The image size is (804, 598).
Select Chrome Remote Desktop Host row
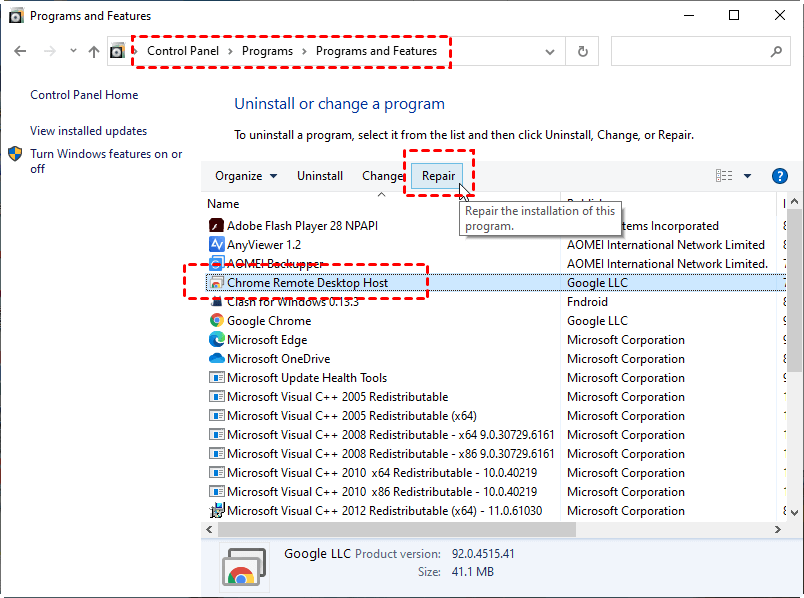496,283
